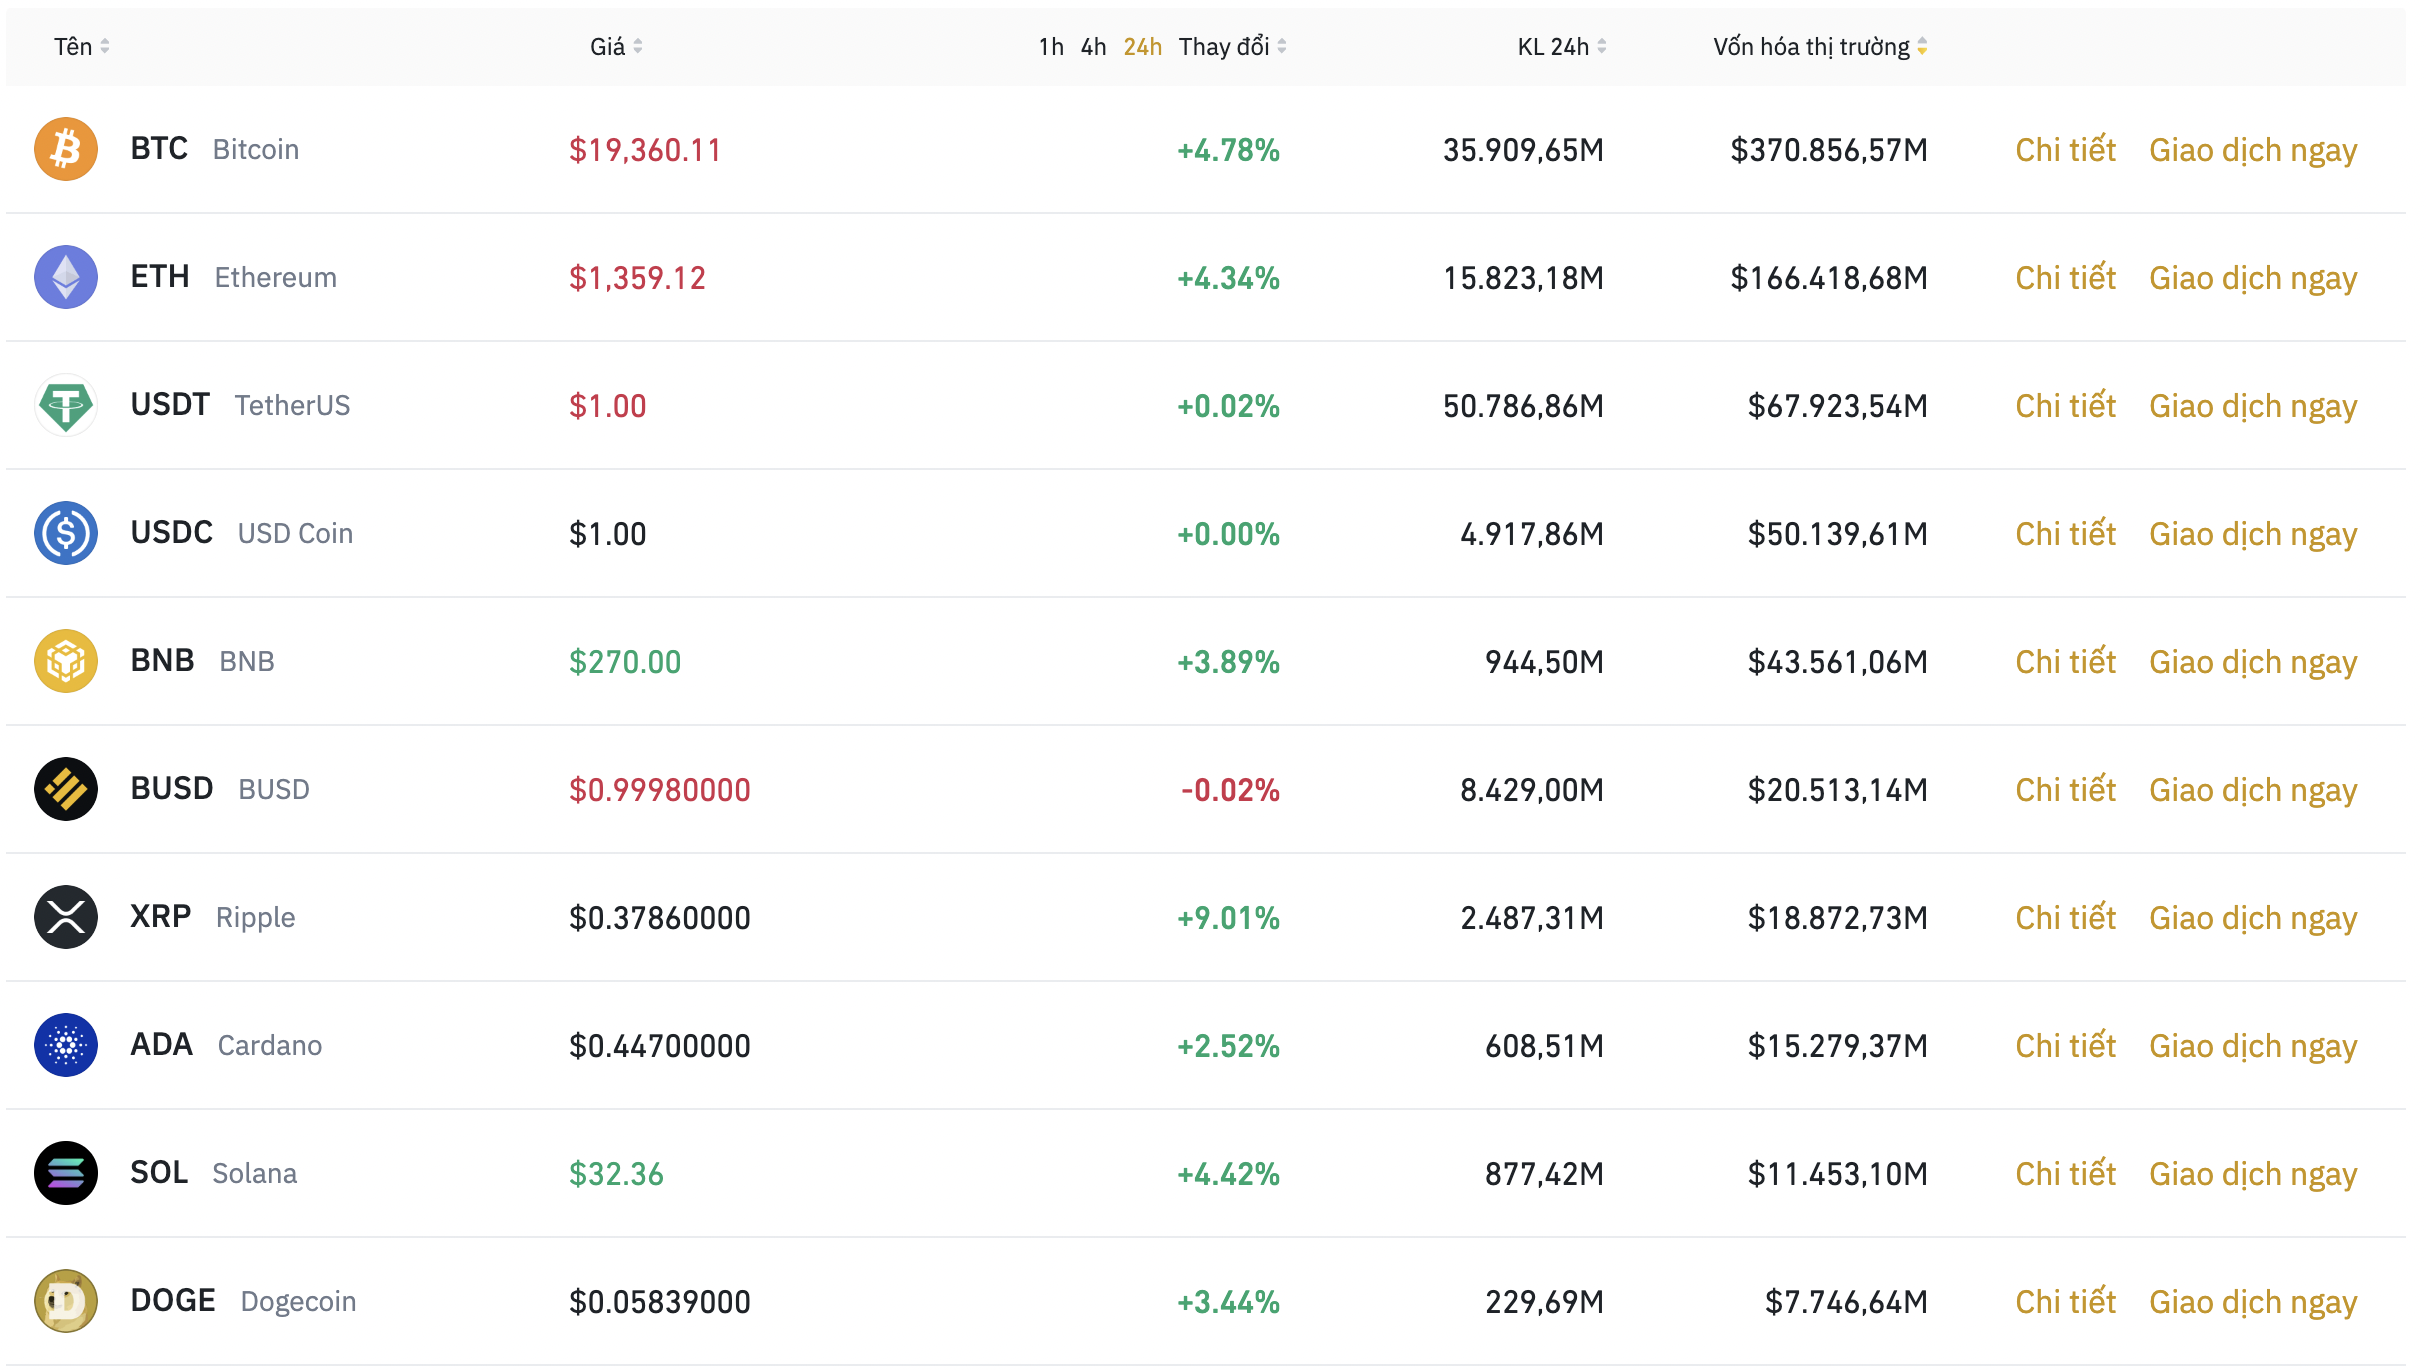Click Giao dịch ngay for XRP

pyautogui.click(x=2253, y=919)
